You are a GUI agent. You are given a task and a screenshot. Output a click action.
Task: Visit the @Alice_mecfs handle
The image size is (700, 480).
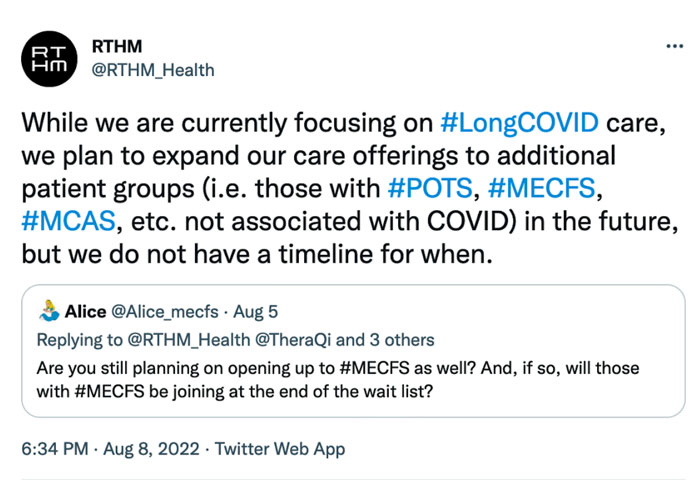(165, 312)
